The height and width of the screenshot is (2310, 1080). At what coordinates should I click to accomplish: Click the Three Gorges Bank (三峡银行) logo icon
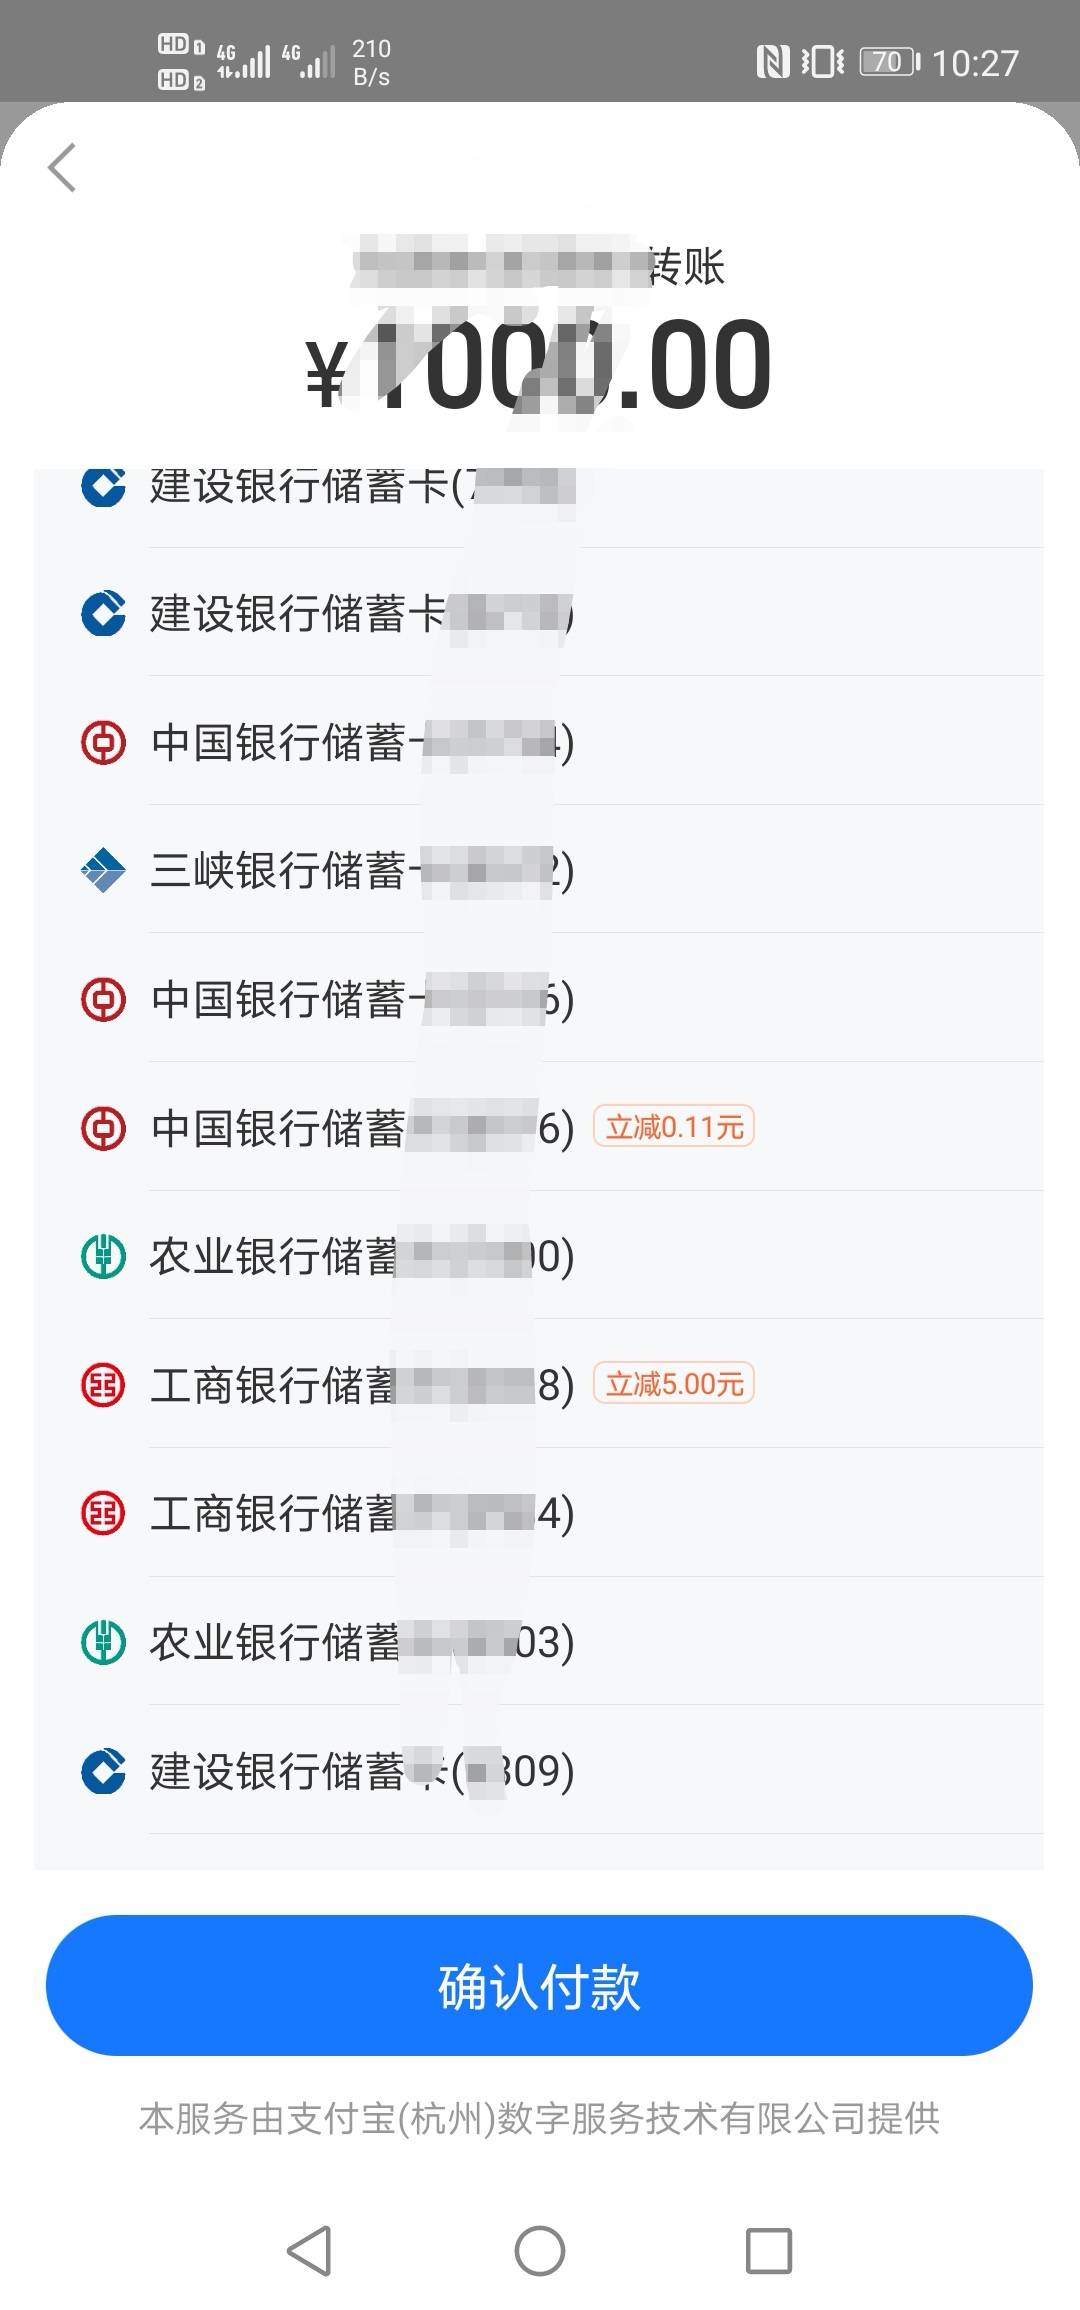tap(103, 870)
